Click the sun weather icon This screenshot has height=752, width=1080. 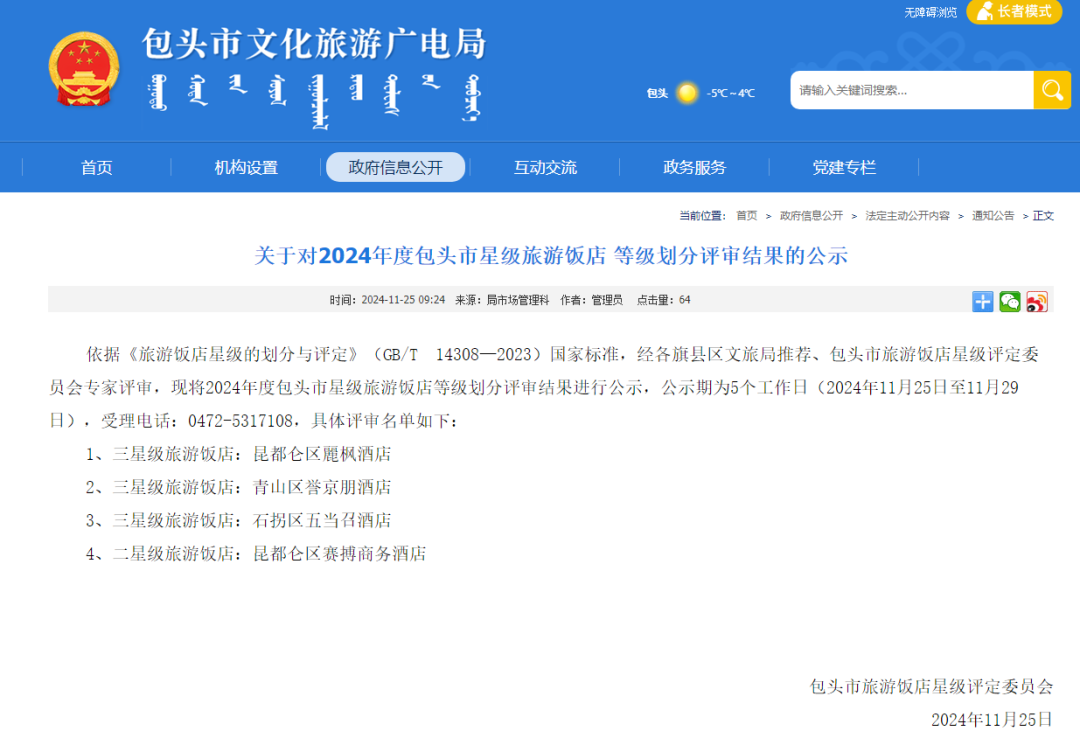tap(687, 93)
